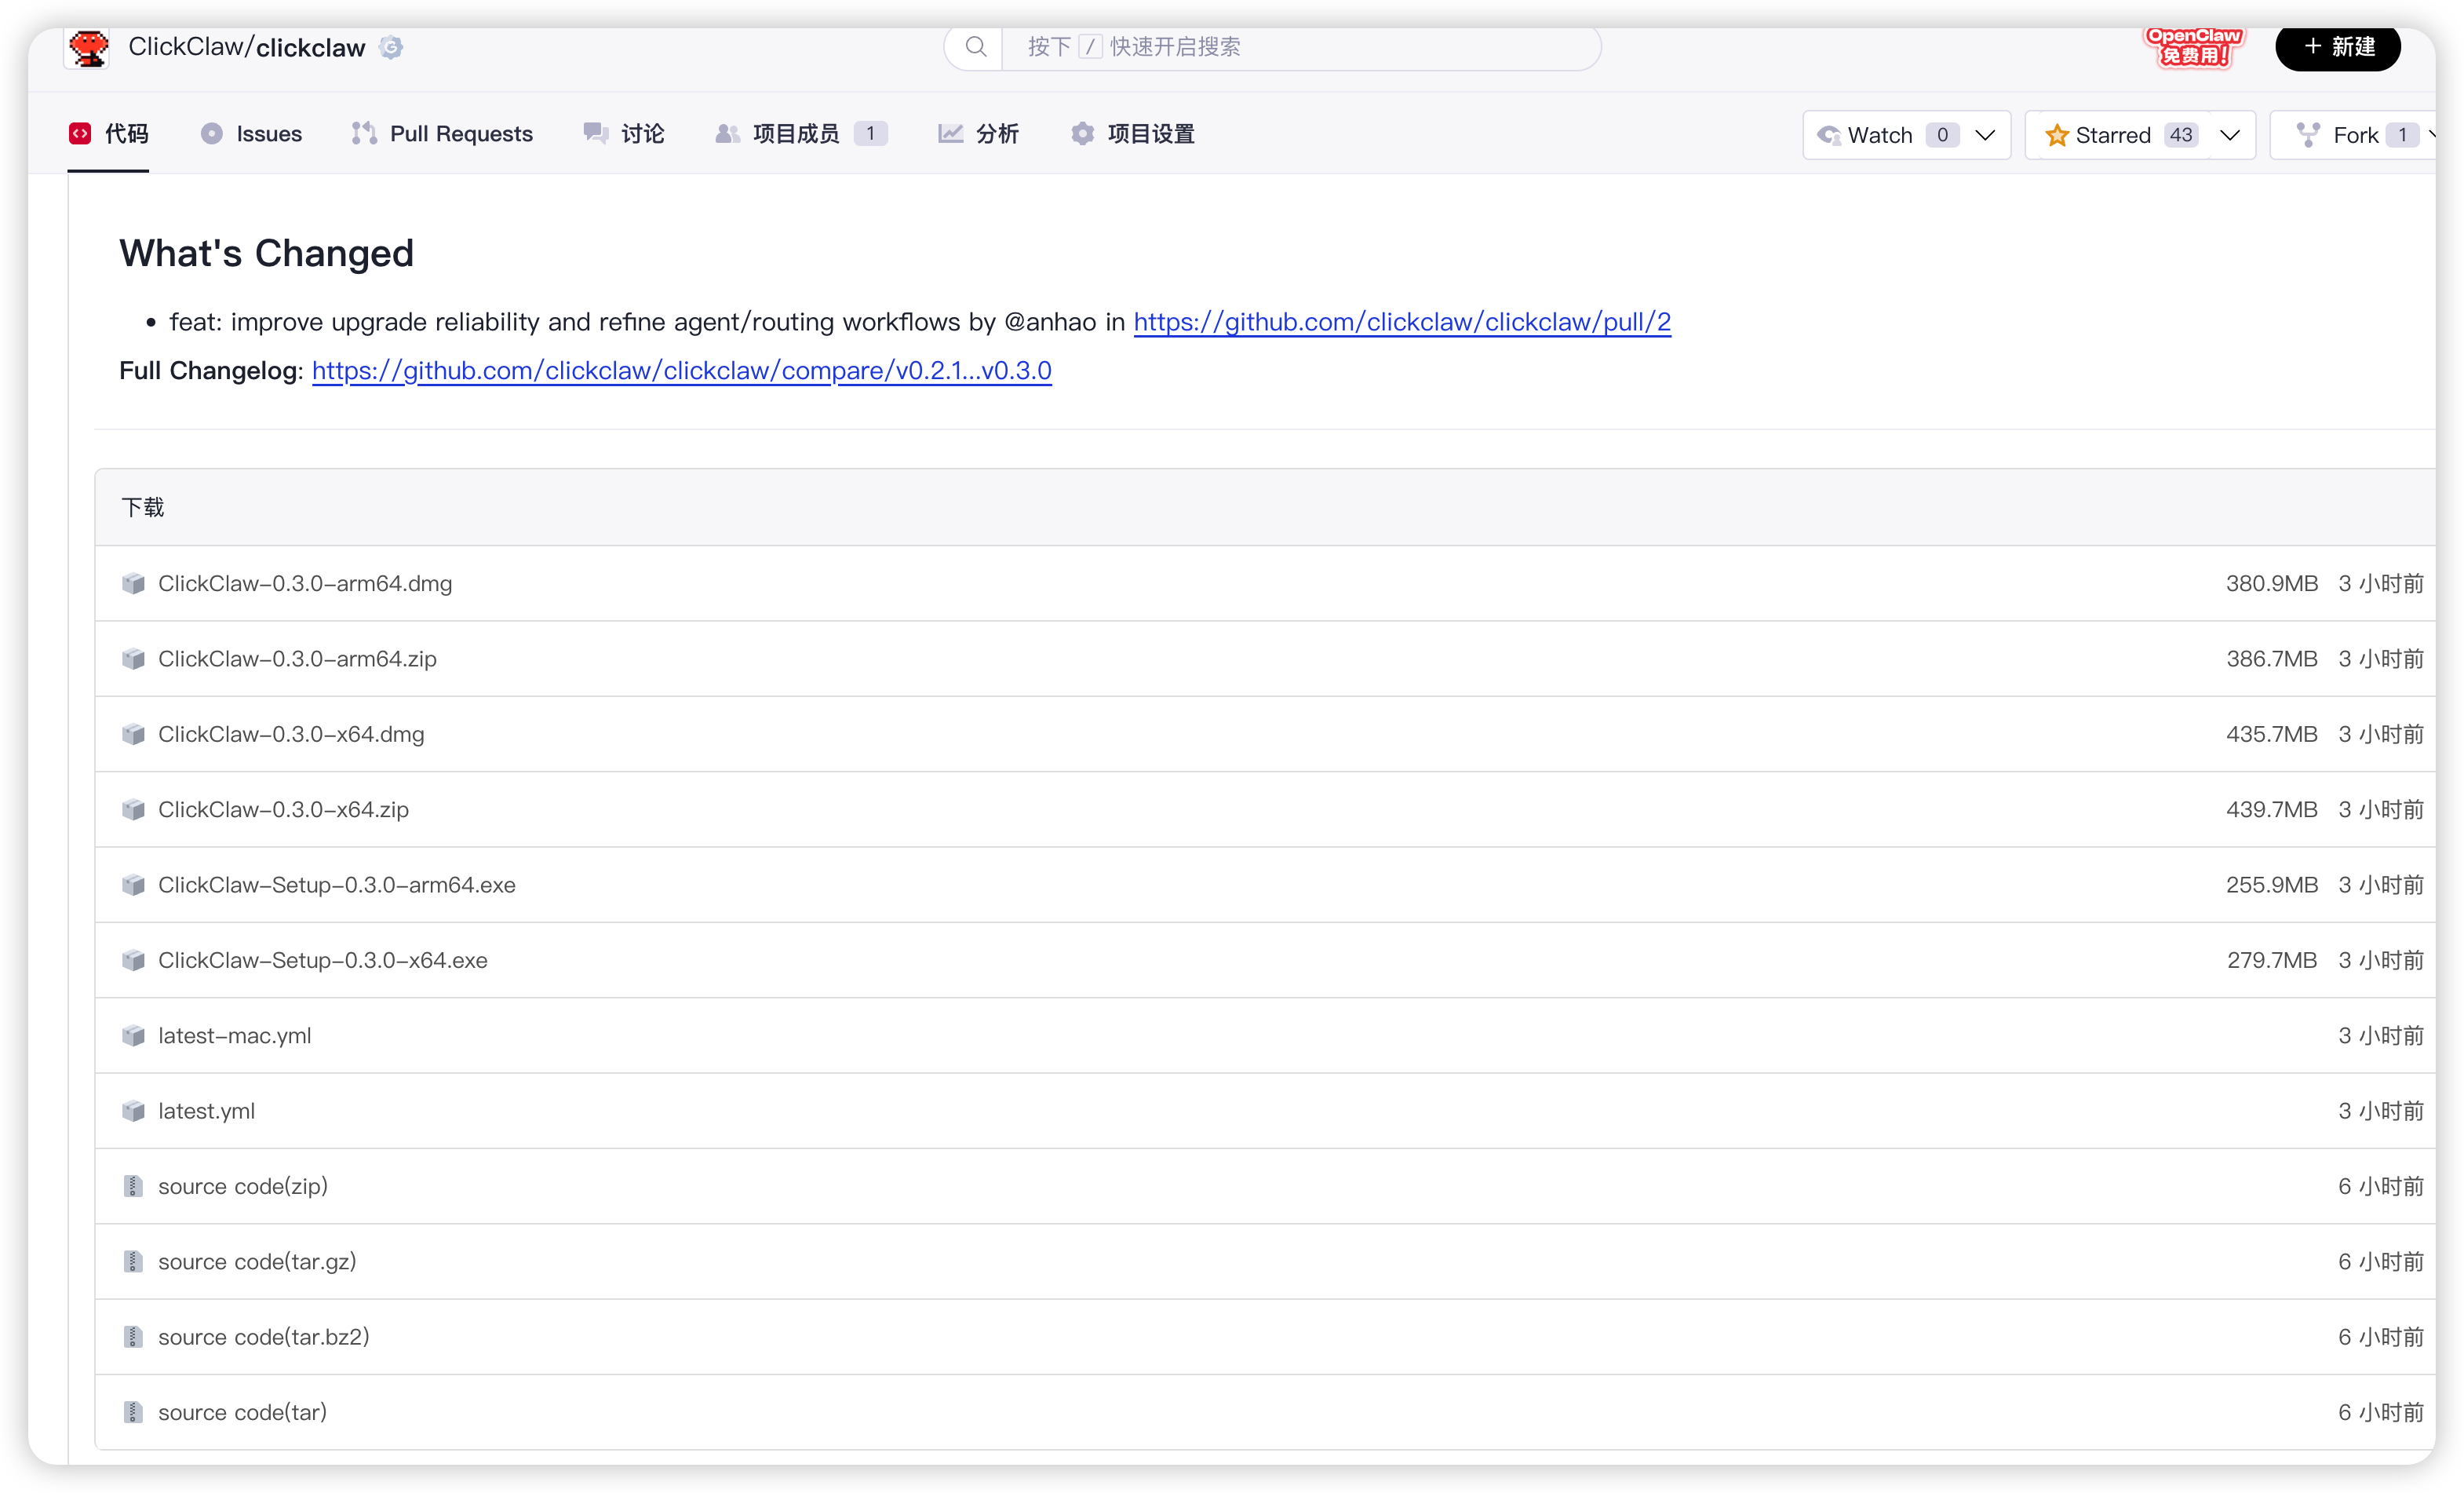Click the package icon beside latest.yml

(133, 1111)
